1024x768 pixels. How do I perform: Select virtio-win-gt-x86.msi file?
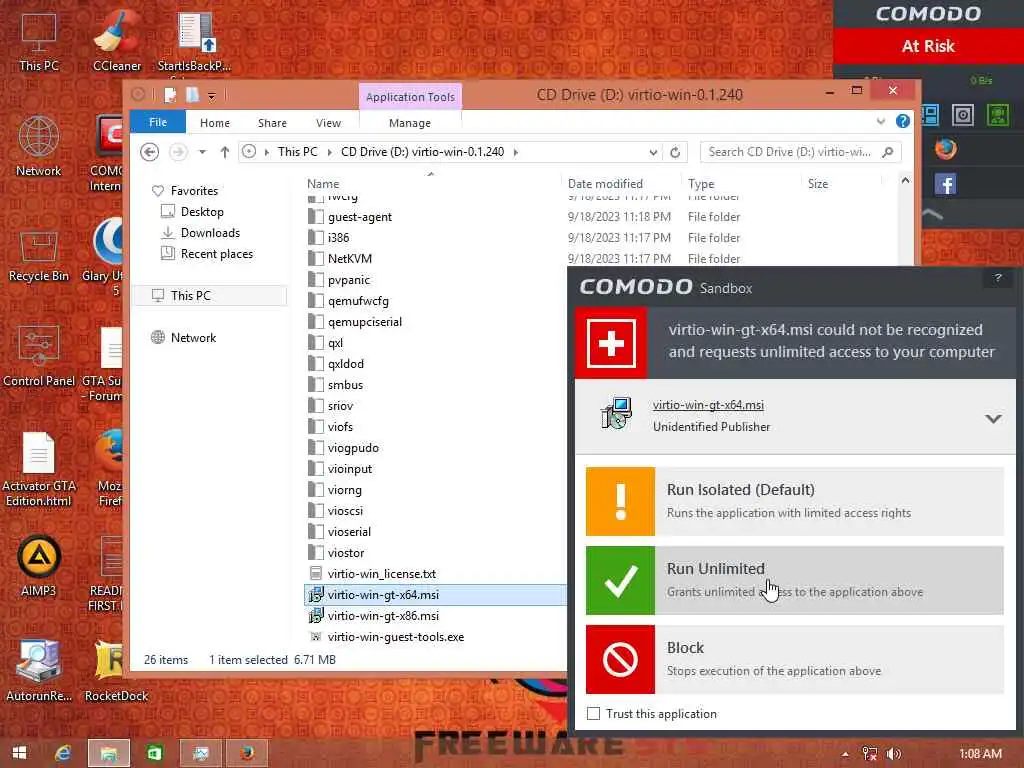pos(383,616)
